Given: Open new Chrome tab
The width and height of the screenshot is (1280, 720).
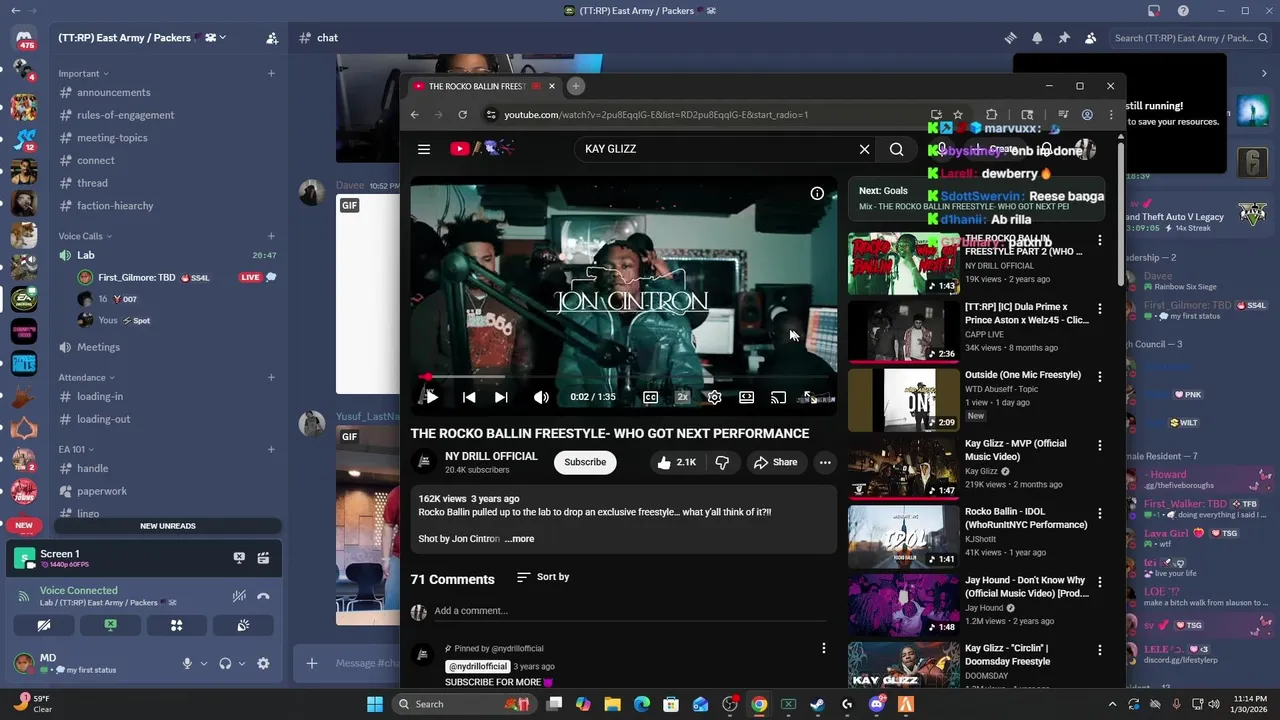Looking at the screenshot, I should click(x=576, y=86).
